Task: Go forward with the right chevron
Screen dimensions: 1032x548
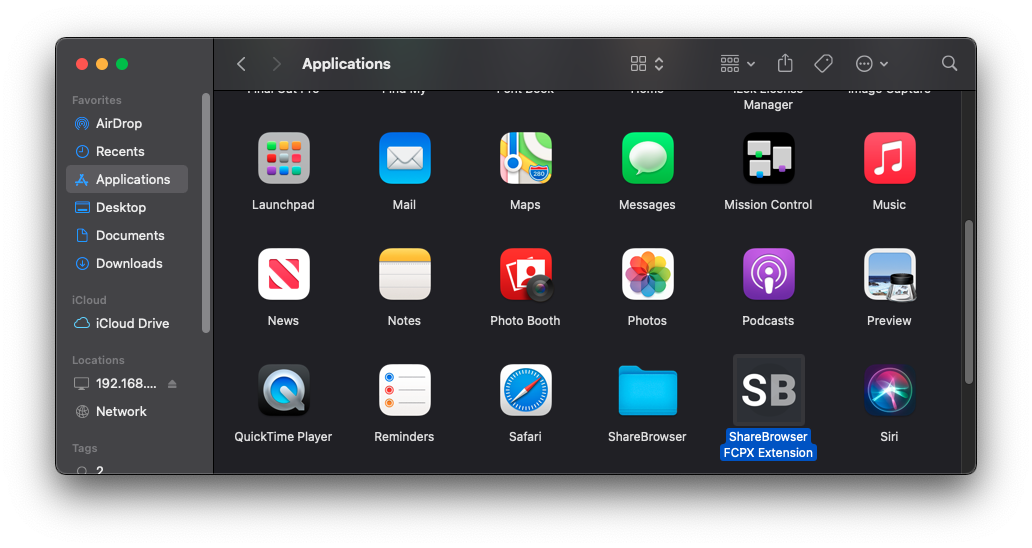Action: click(276, 64)
